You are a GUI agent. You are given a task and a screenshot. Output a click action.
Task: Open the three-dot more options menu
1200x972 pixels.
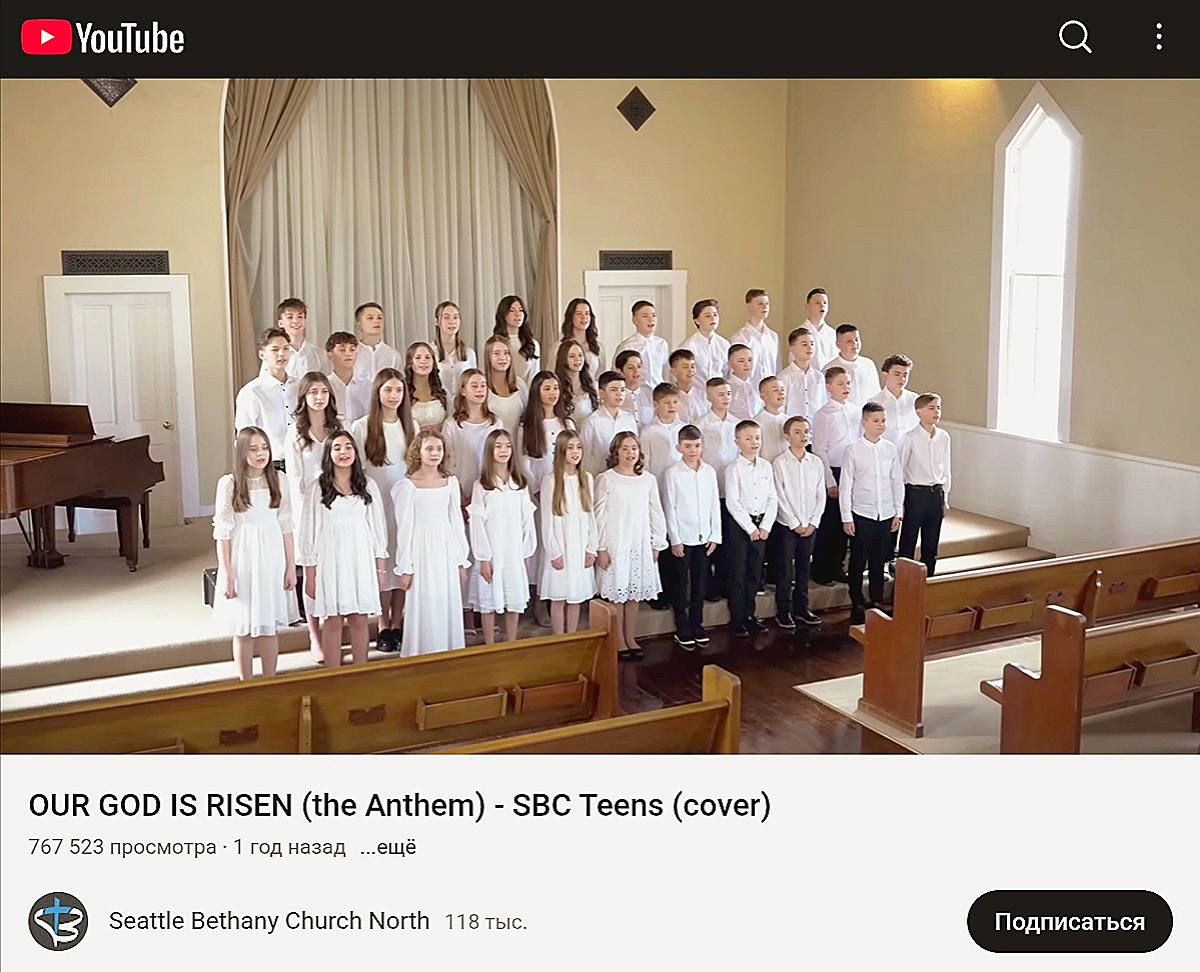(1159, 38)
